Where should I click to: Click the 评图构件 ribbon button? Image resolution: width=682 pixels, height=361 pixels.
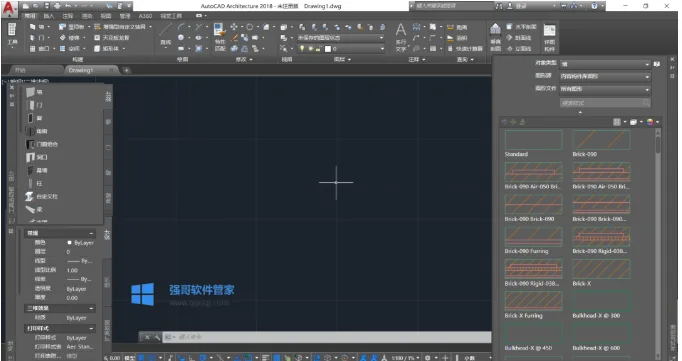(549, 37)
